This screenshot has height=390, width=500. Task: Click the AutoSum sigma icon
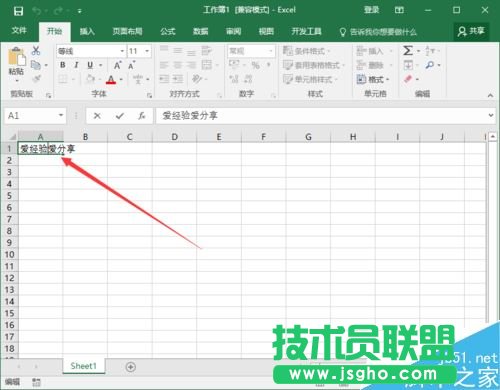click(408, 51)
